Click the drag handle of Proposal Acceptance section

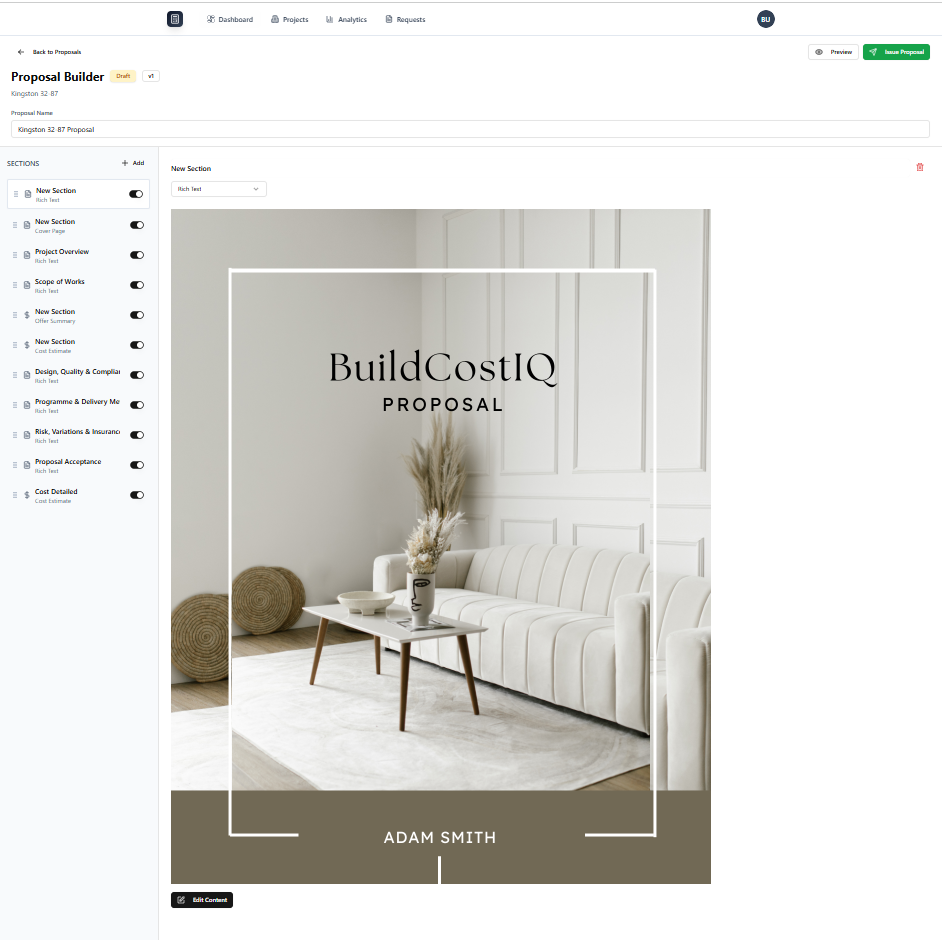coord(15,465)
